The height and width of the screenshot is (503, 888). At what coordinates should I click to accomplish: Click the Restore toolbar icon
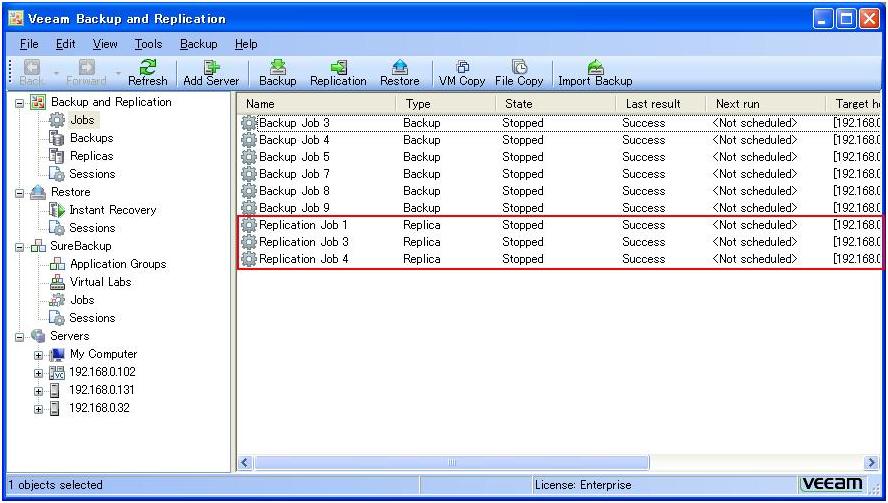[400, 67]
